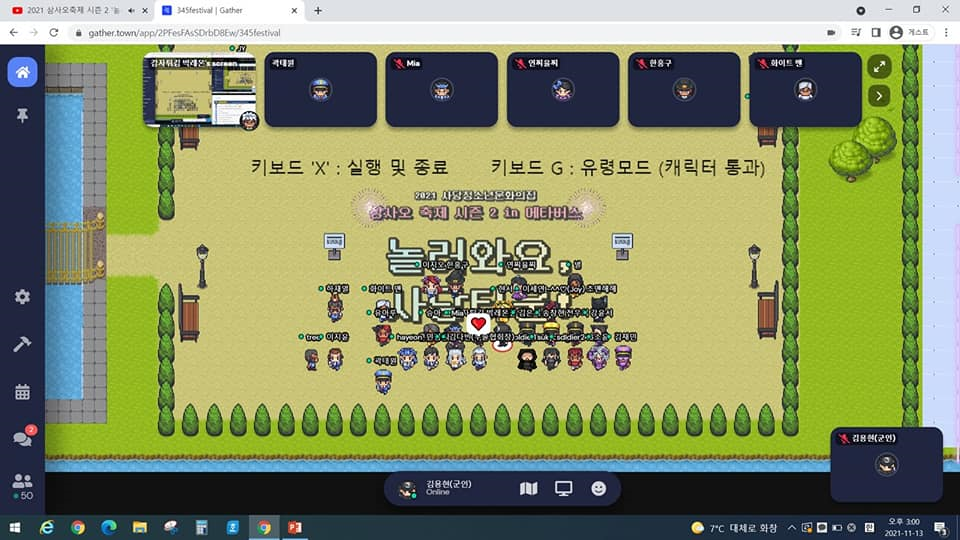
Task: Open the minimap icon in bottom bar
Action: tap(528, 488)
